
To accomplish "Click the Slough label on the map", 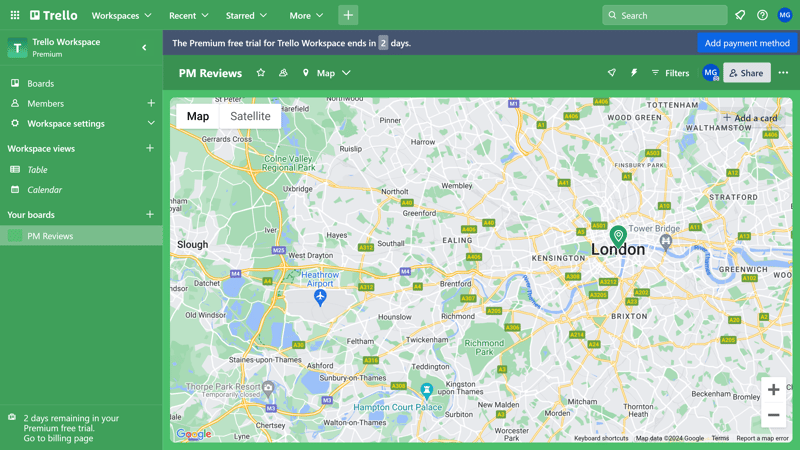I will tap(192, 244).
